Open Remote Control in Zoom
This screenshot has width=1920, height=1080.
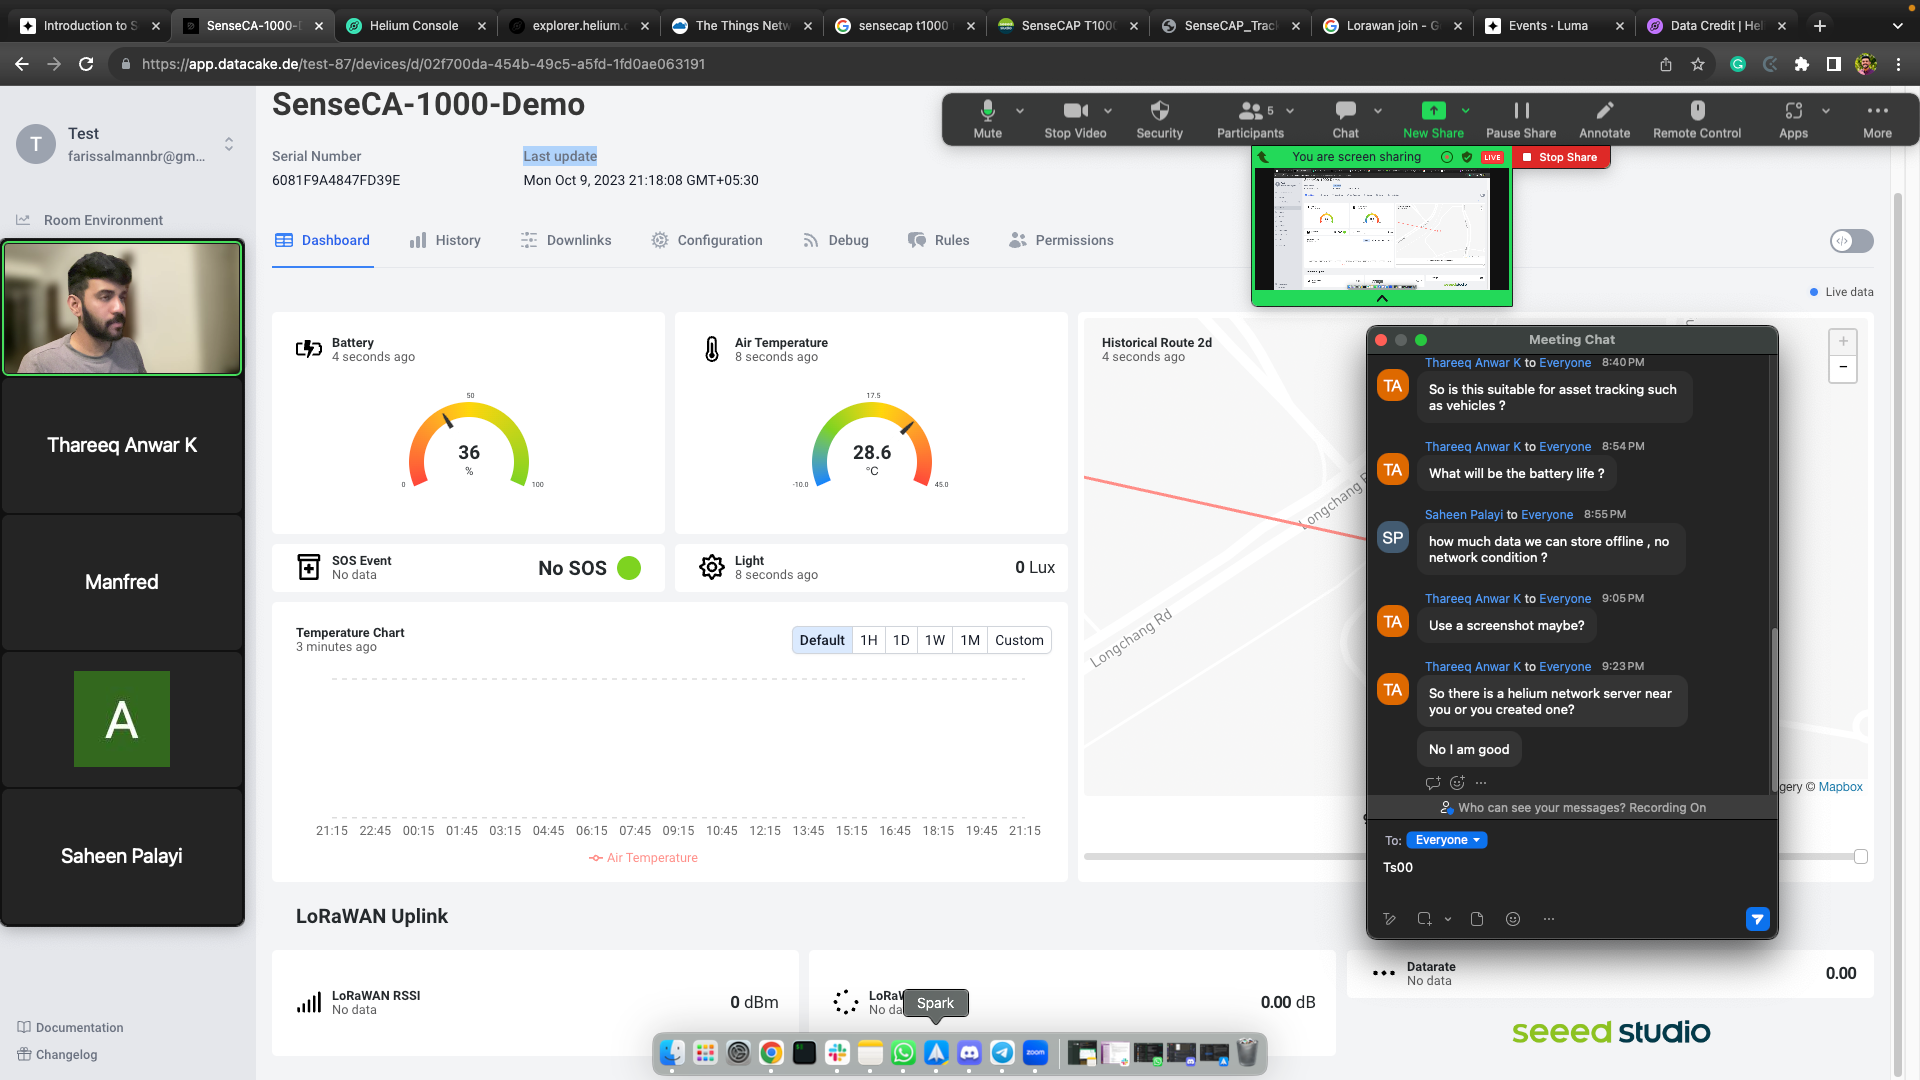pyautogui.click(x=1697, y=119)
